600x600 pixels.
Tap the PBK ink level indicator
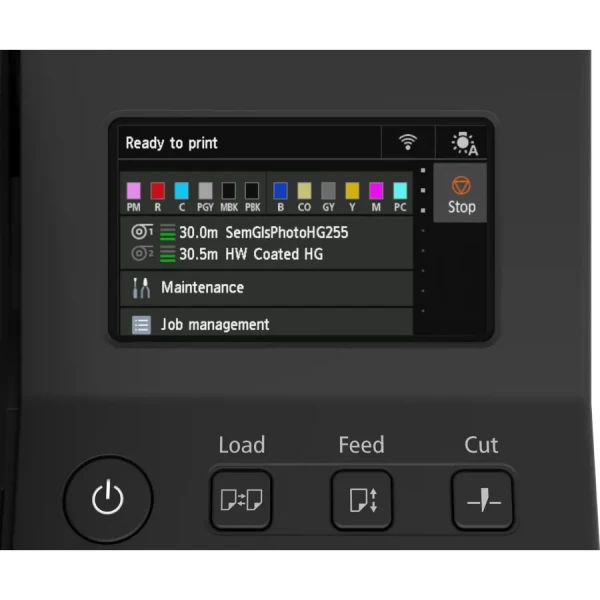[252, 191]
